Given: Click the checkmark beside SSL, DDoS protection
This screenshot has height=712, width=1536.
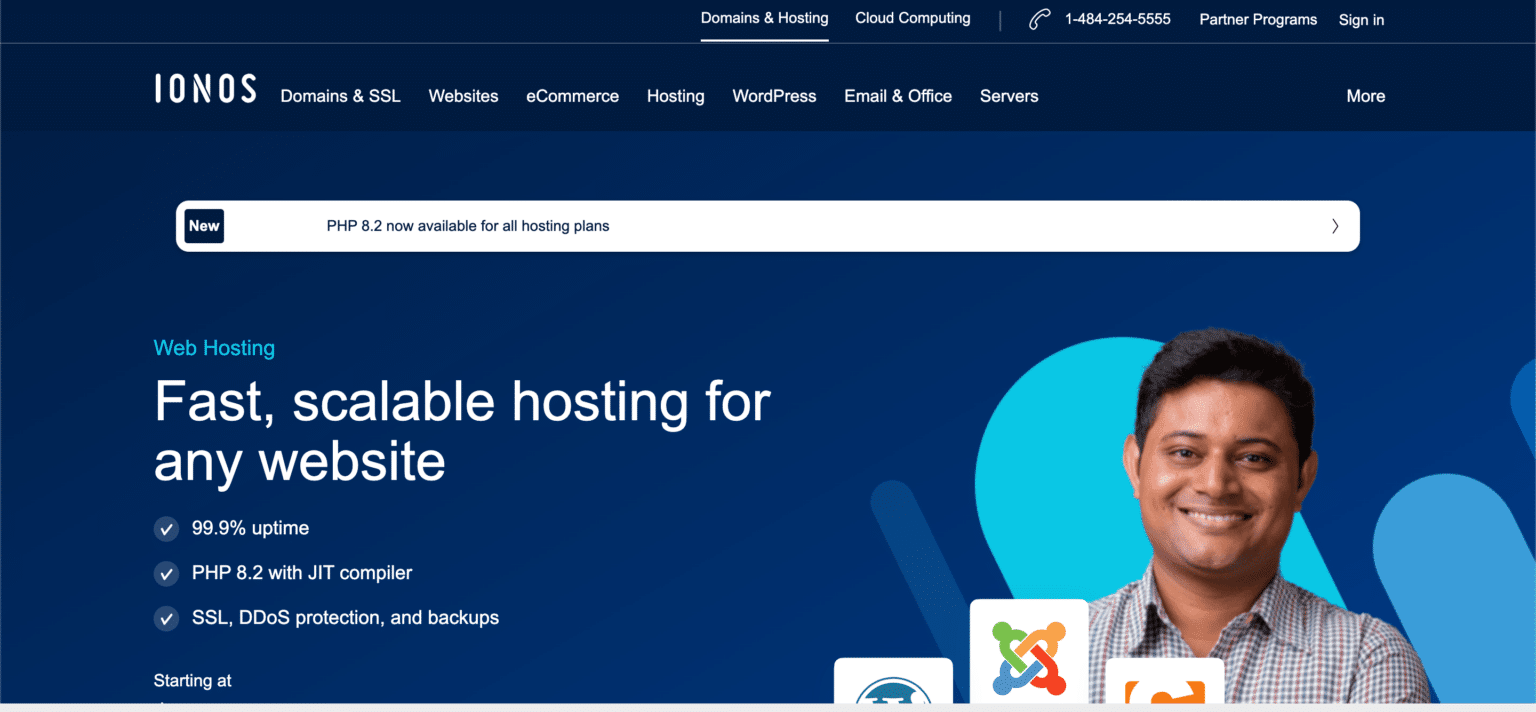Looking at the screenshot, I should pos(166,619).
